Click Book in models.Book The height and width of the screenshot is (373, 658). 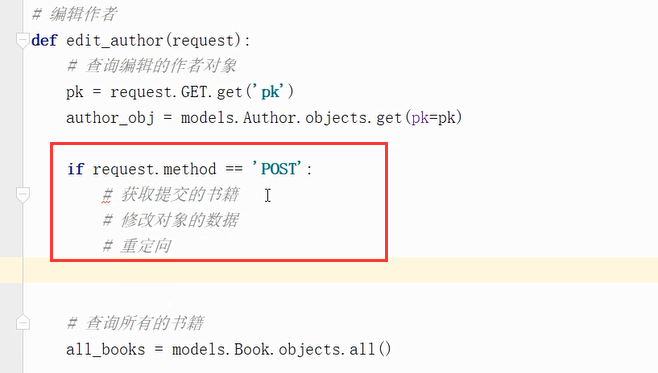coord(252,349)
